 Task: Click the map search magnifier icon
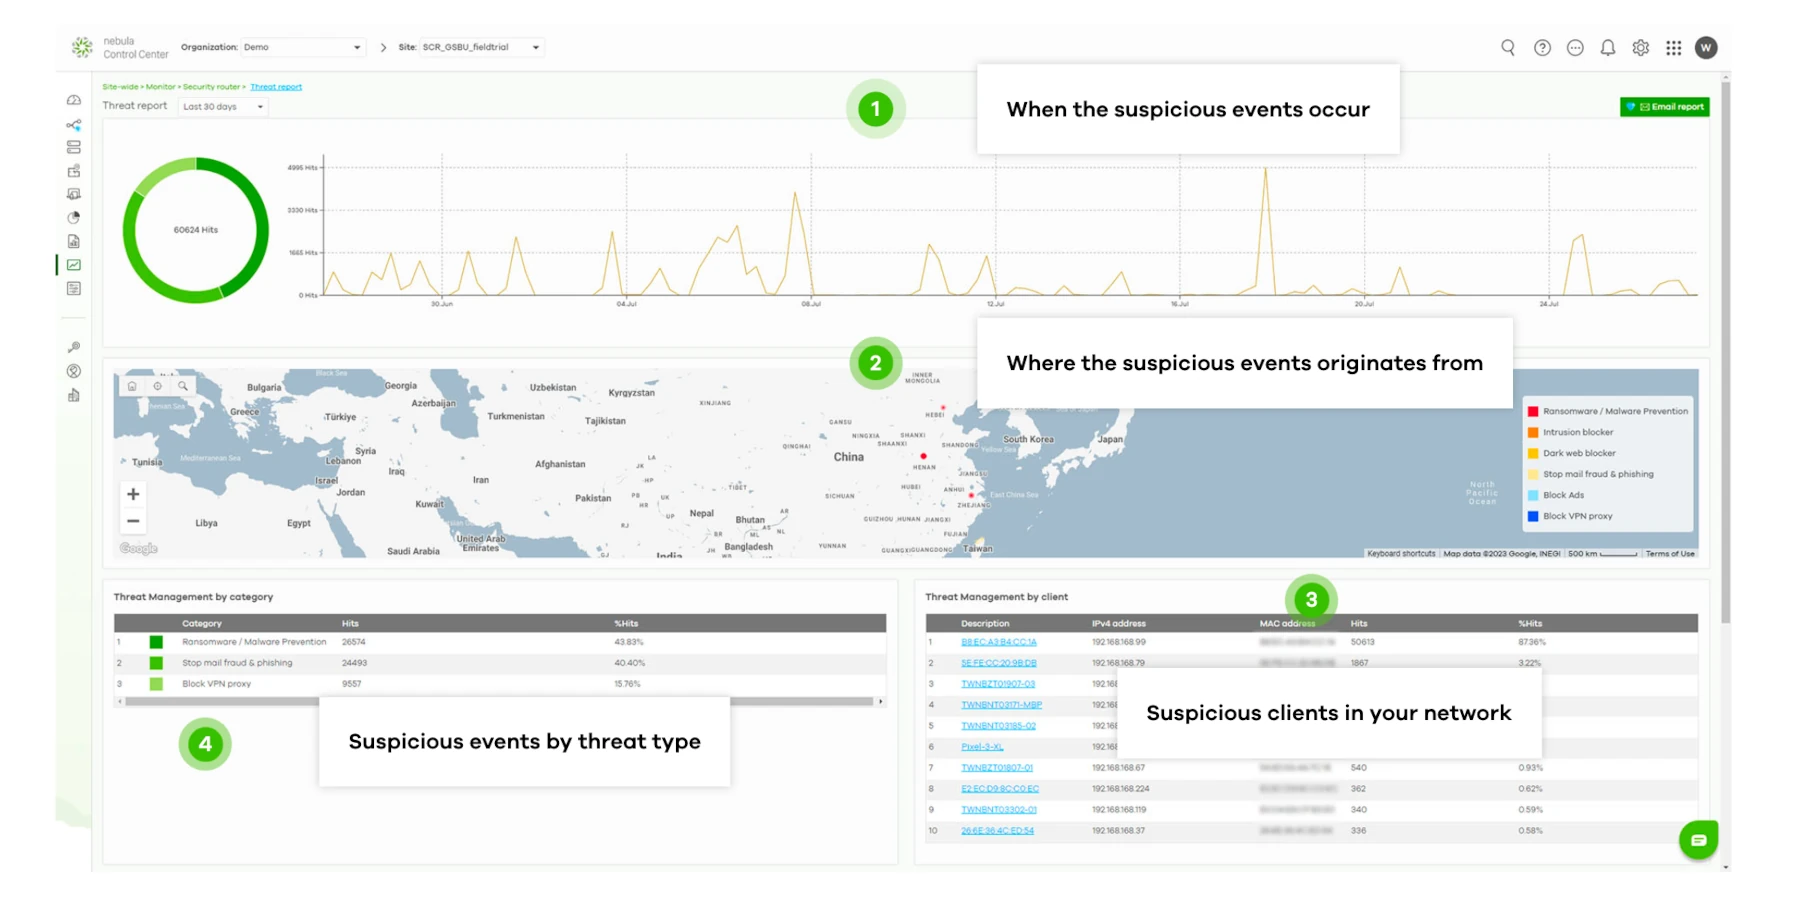[183, 386]
